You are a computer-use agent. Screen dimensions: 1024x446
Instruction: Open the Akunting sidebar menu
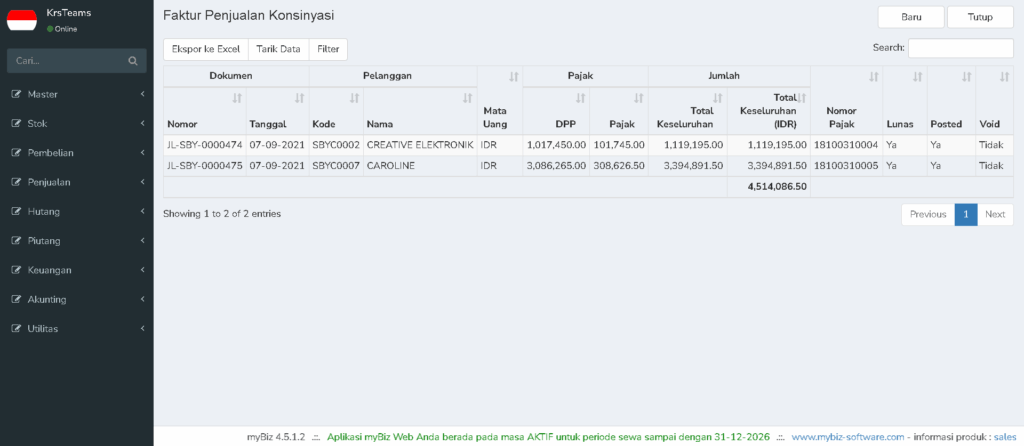76,300
